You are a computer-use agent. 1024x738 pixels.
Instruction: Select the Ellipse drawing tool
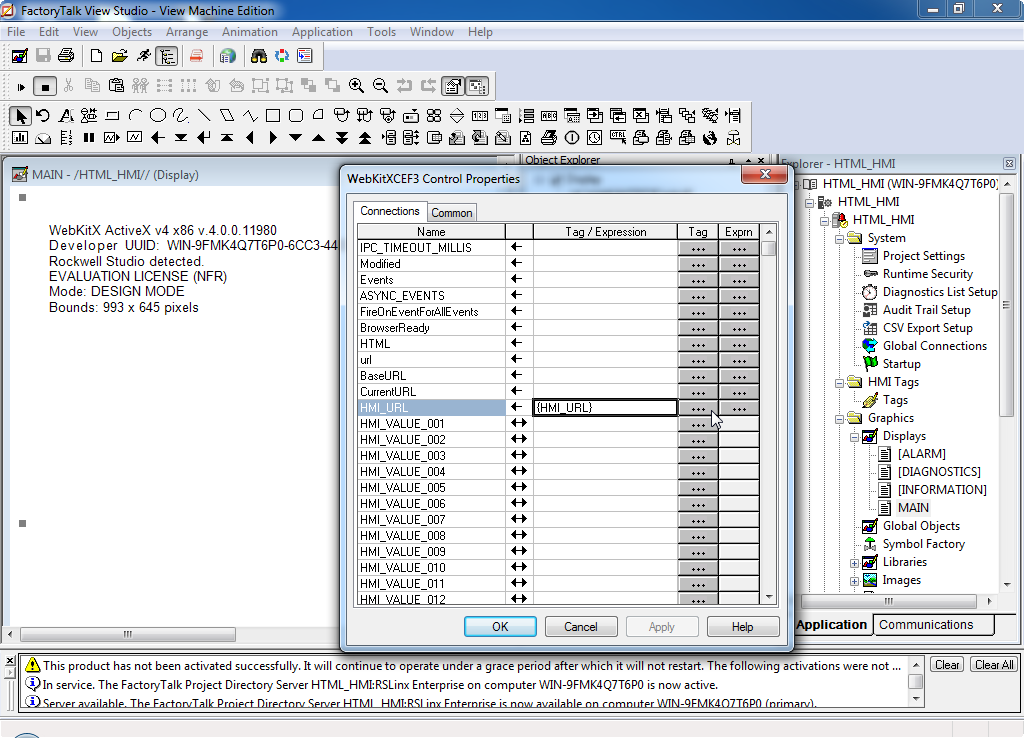(x=158, y=116)
